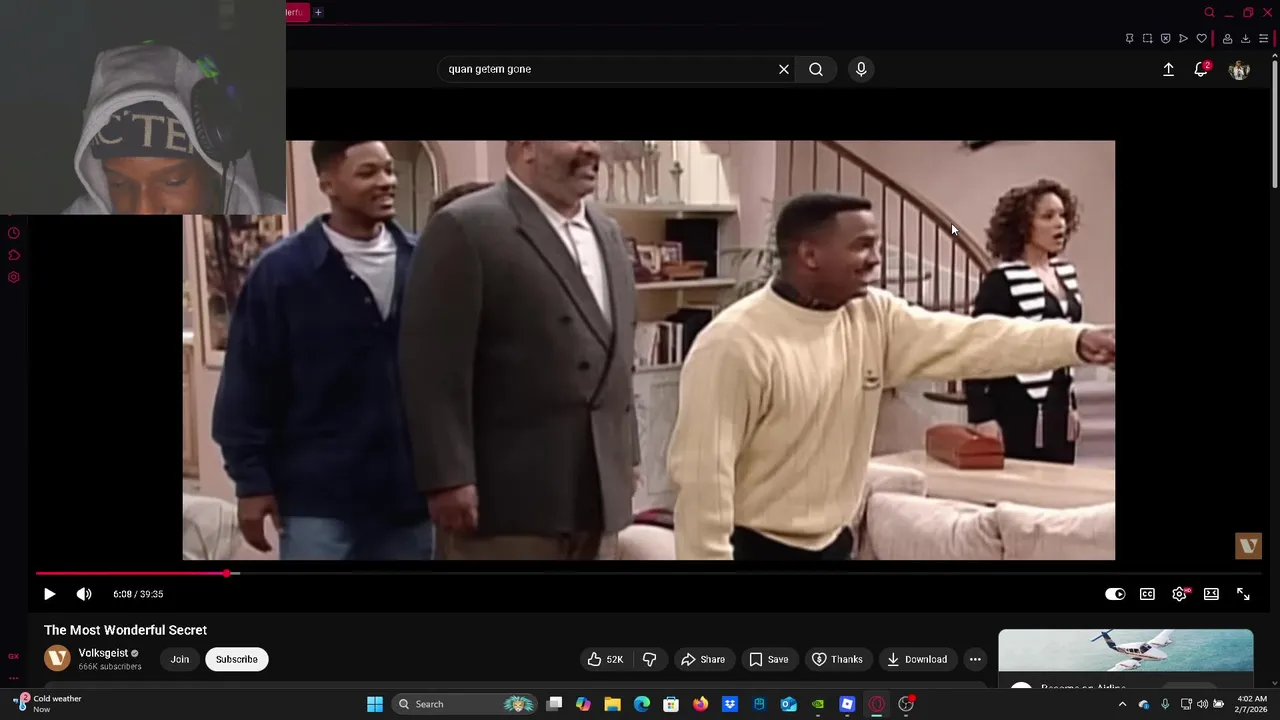The height and width of the screenshot is (720, 1280).
Task: Subscribe to Volksgeist channel
Action: 237,659
